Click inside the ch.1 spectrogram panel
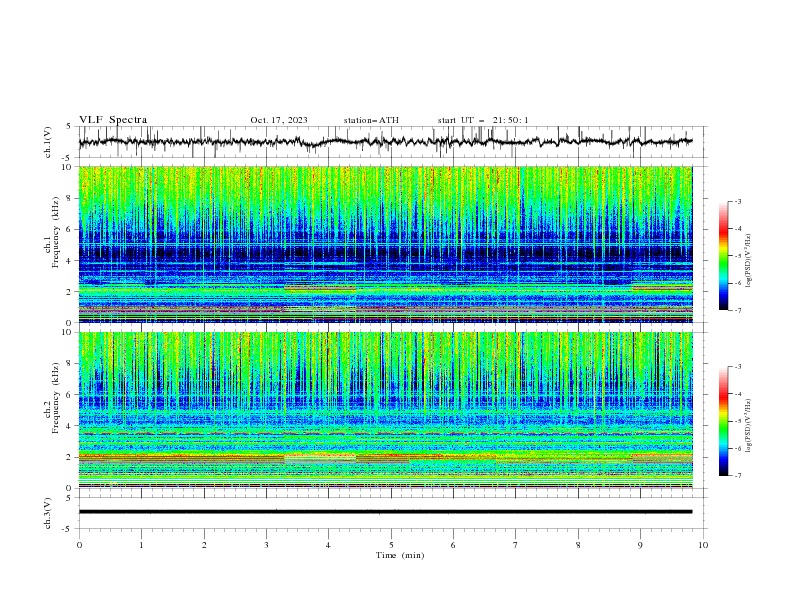The width and height of the screenshot is (792, 612). (385, 244)
